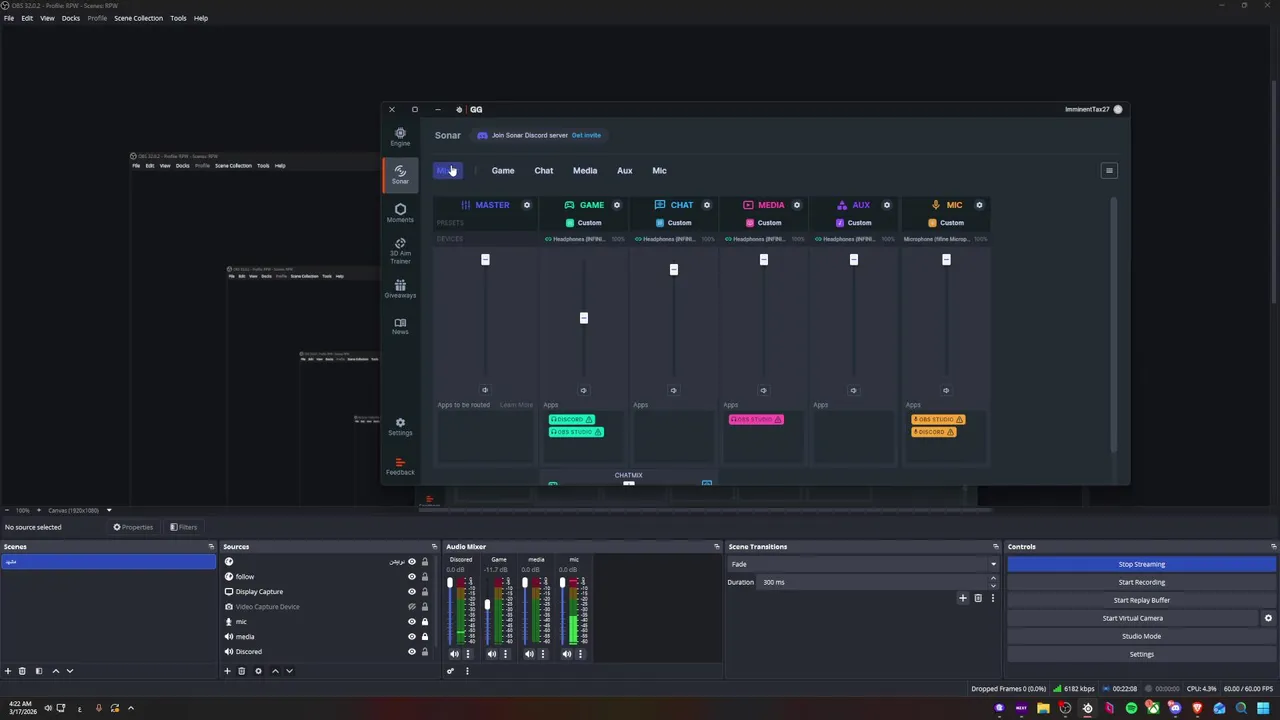This screenshot has width=1280, height=720.
Task: Open 3D Aim Trainer in GG sidebar
Action: tap(400, 250)
